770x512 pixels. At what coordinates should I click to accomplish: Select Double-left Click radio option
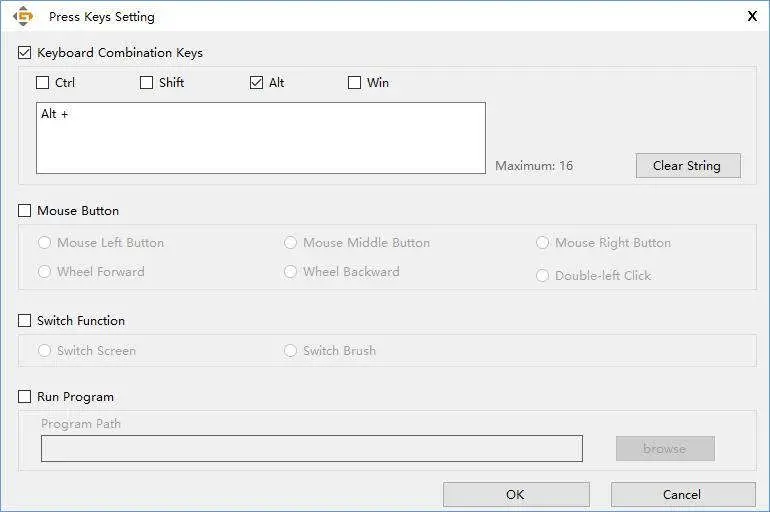coord(543,276)
